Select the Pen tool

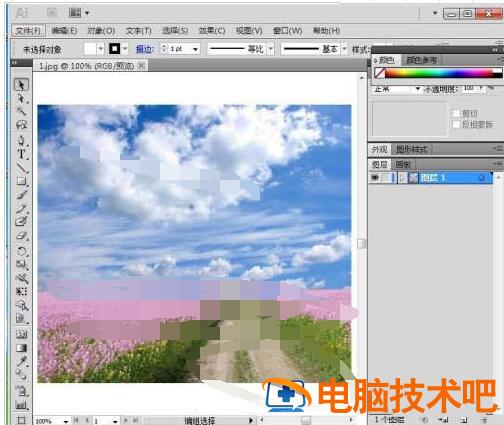point(21,140)
